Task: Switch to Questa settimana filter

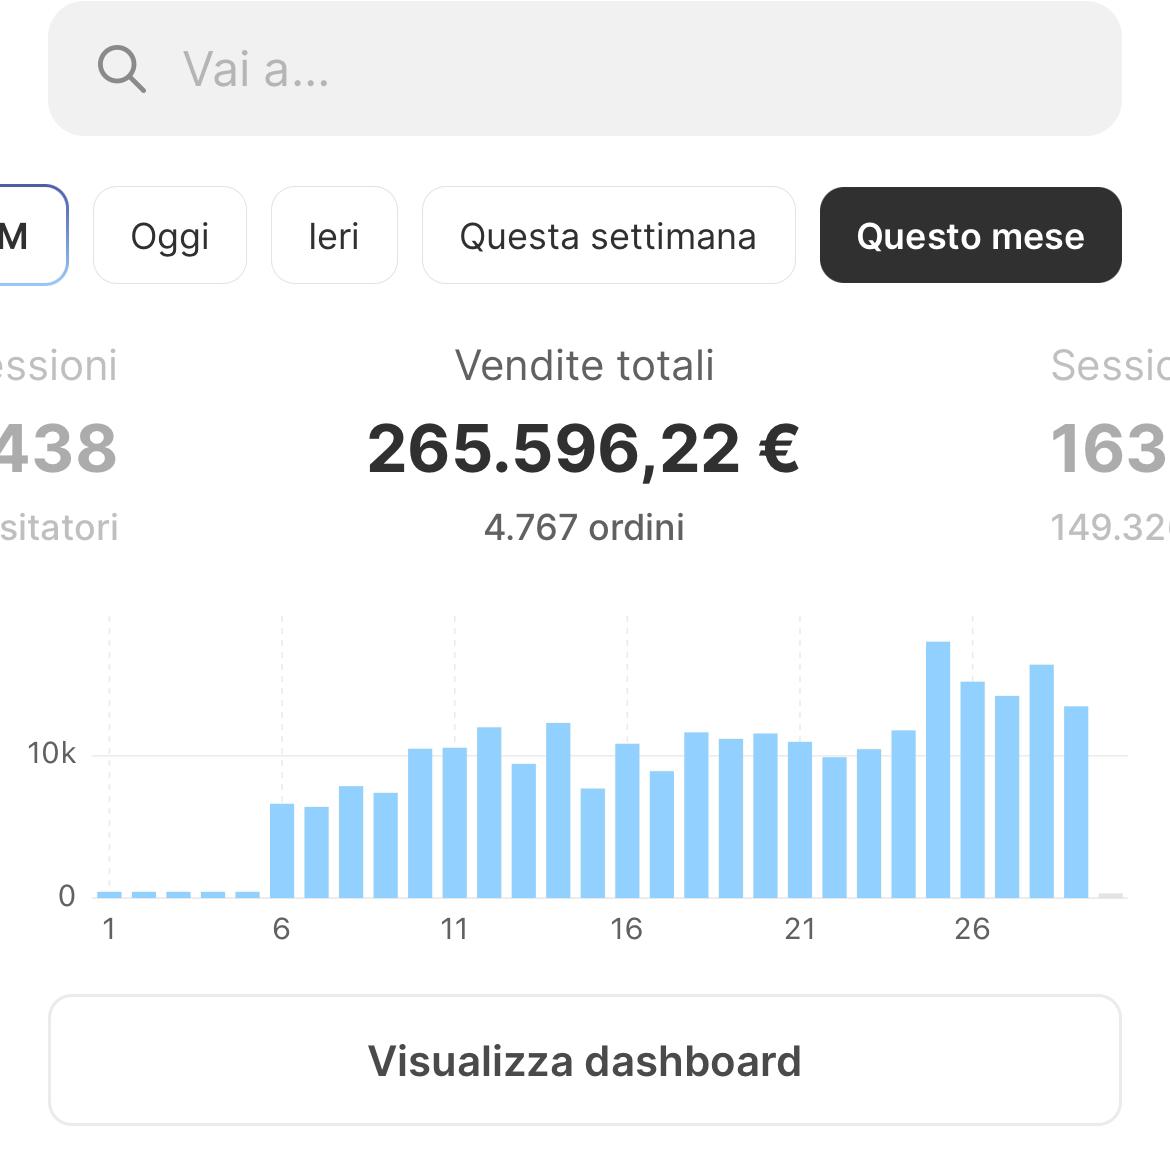Action: (x=607, y=236)
